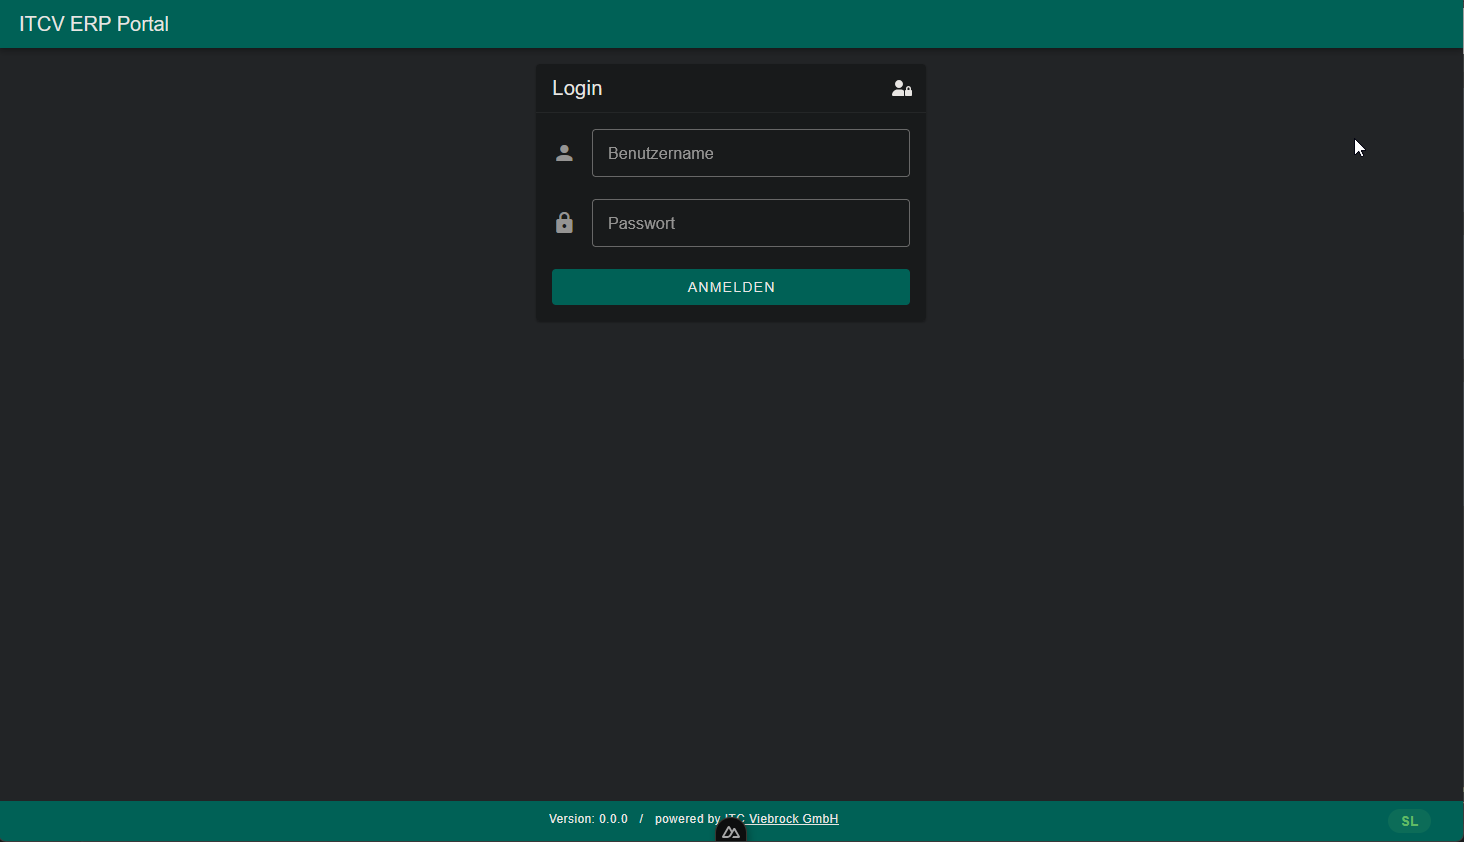
Task: Click card padding below the ANMELDEN button
Action: click(x=730, y=313)
